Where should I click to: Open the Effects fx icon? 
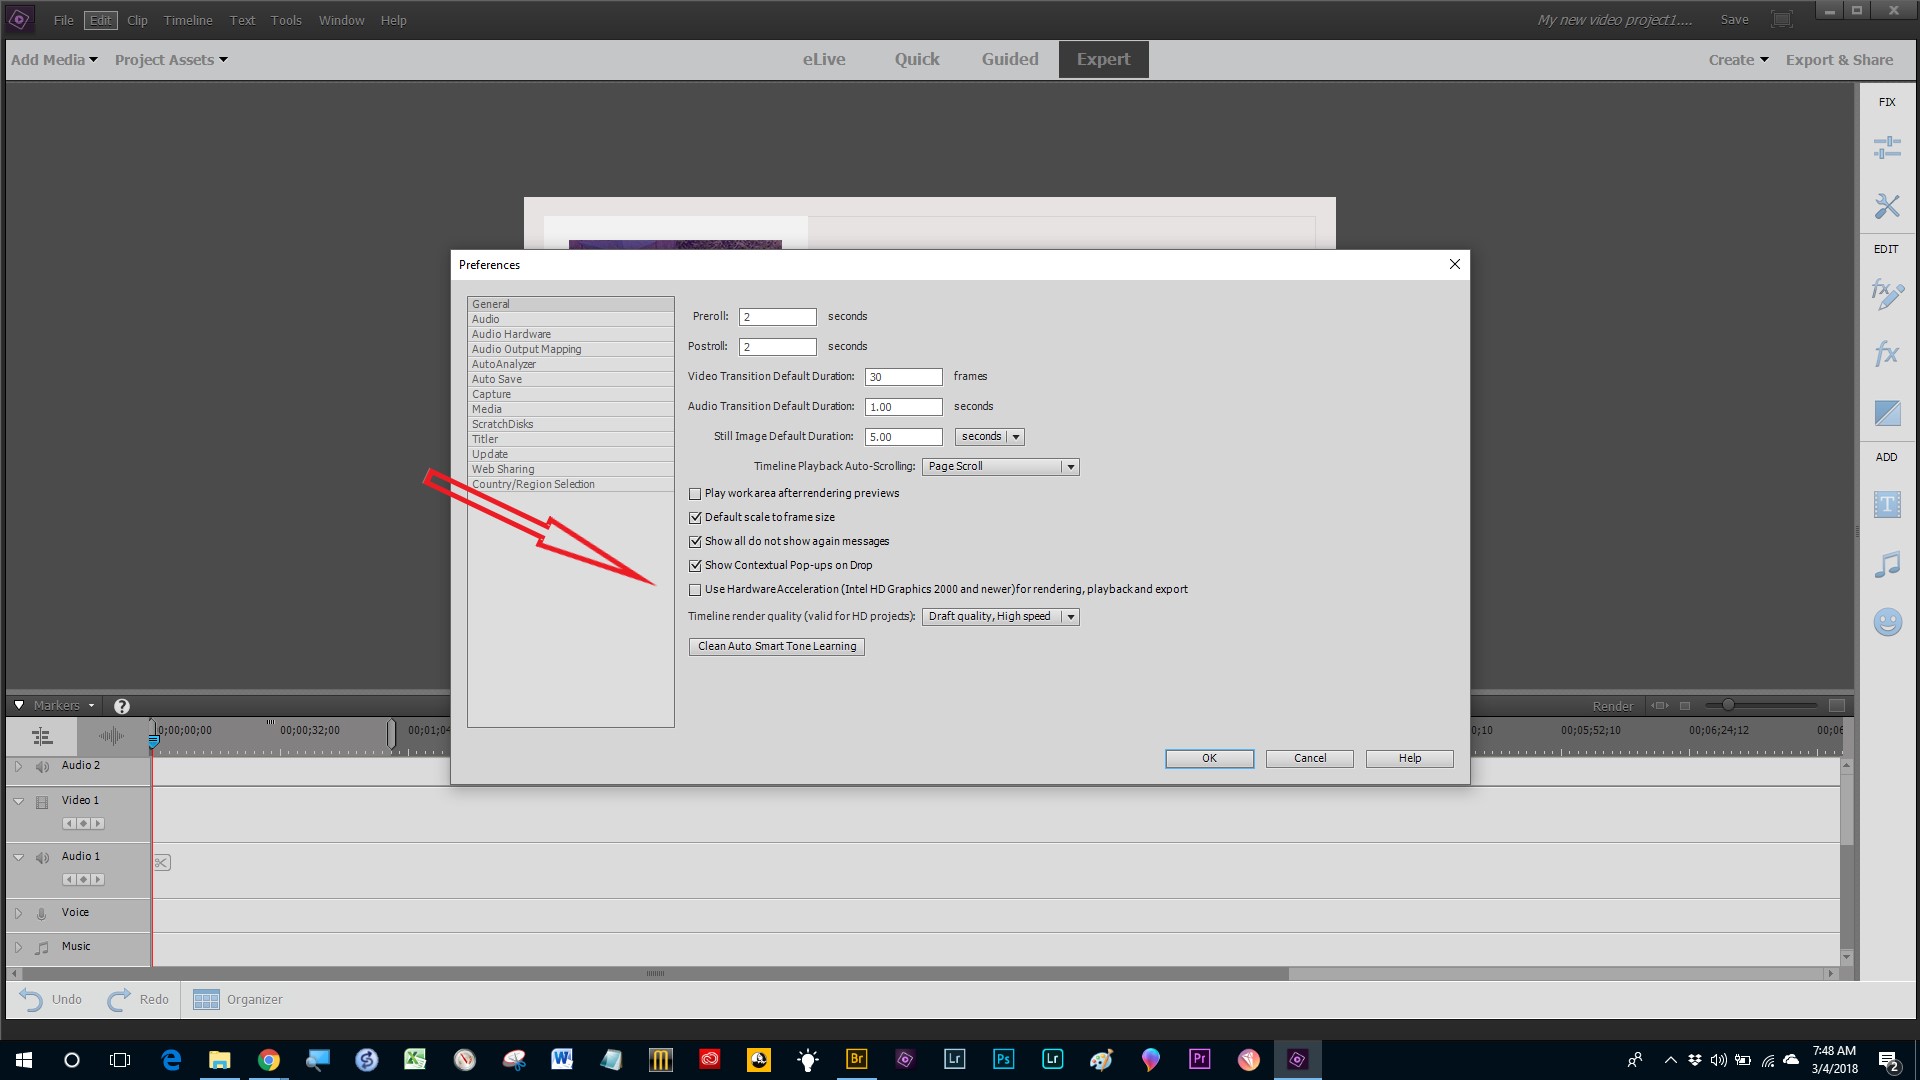tap(1887, 353)
